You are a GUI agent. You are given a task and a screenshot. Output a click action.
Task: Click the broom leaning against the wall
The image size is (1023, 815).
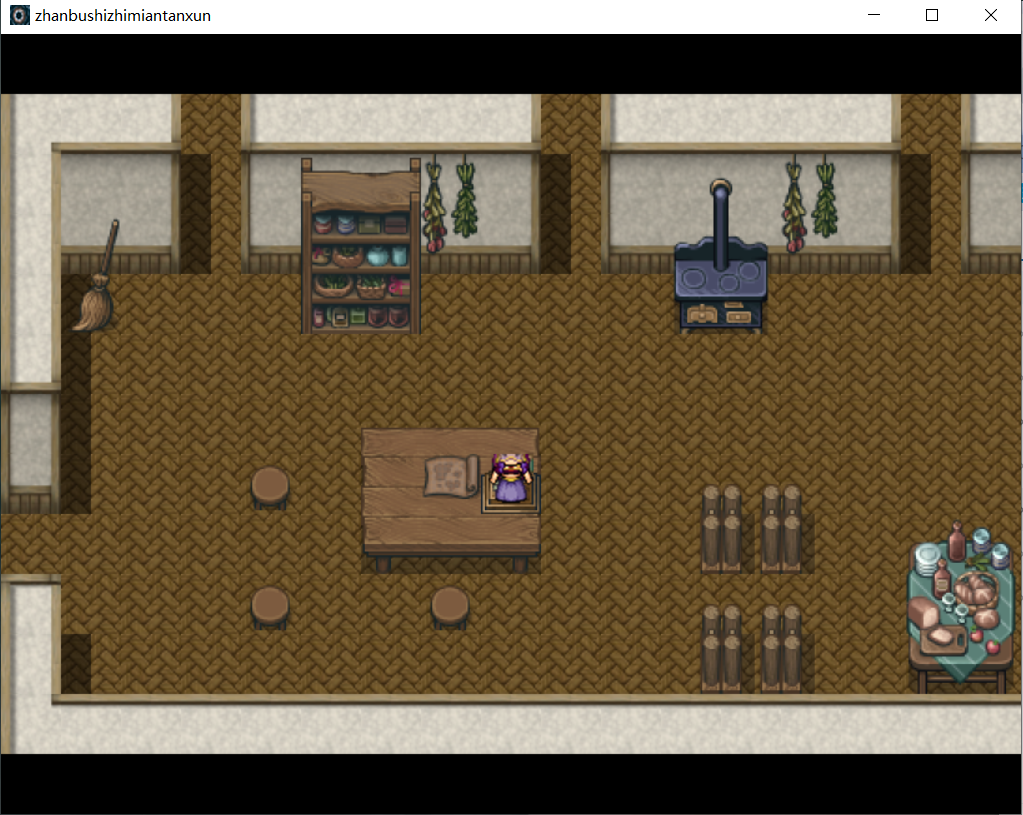click(98, 275)
